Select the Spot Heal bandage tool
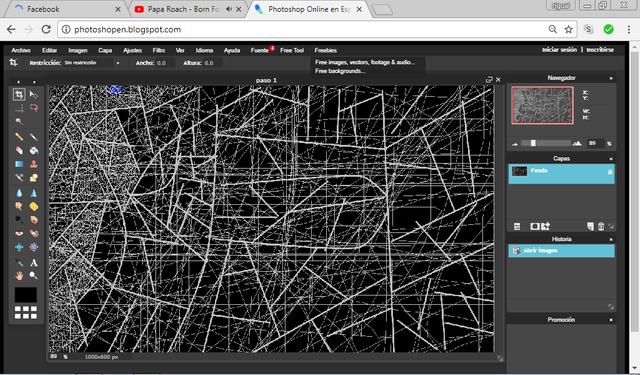 coord(34,233)
